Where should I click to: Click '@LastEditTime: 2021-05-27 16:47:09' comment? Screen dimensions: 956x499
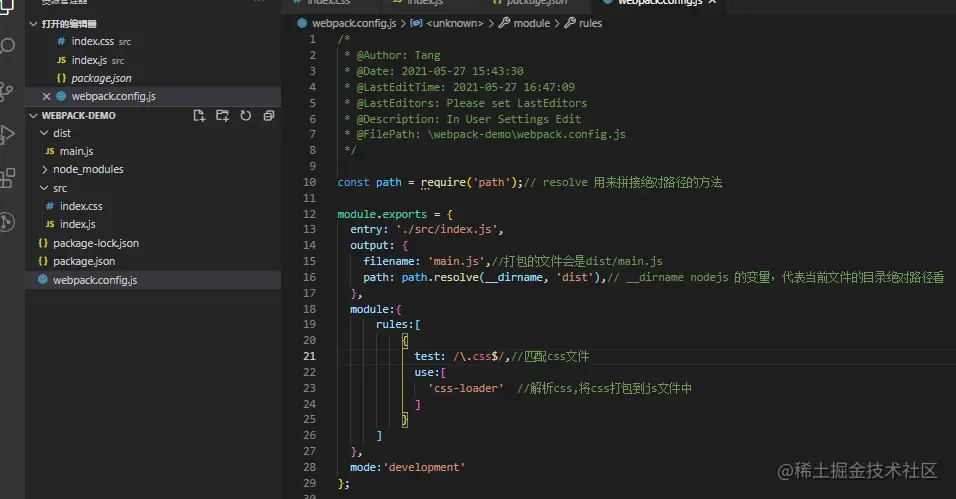[x=465, y=87]
